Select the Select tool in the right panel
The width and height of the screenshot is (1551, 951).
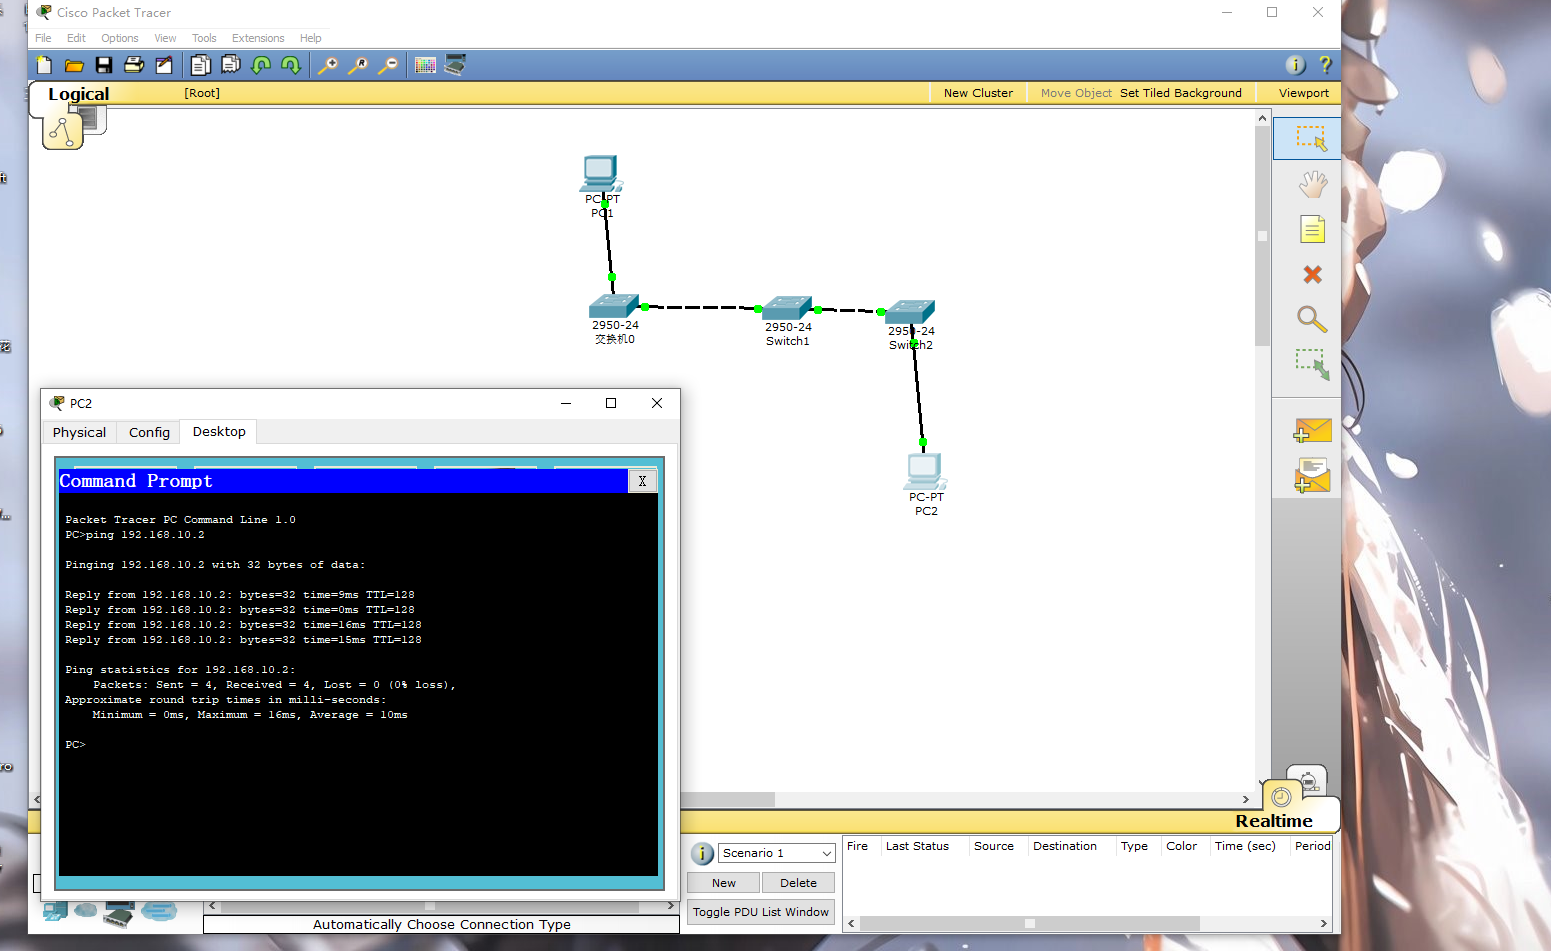coord(1311,138)
